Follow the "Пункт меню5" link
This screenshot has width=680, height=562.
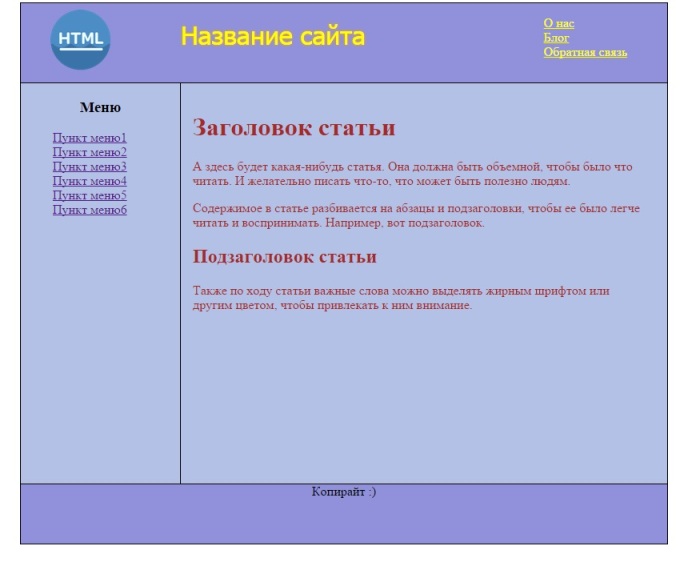[90, 196]
